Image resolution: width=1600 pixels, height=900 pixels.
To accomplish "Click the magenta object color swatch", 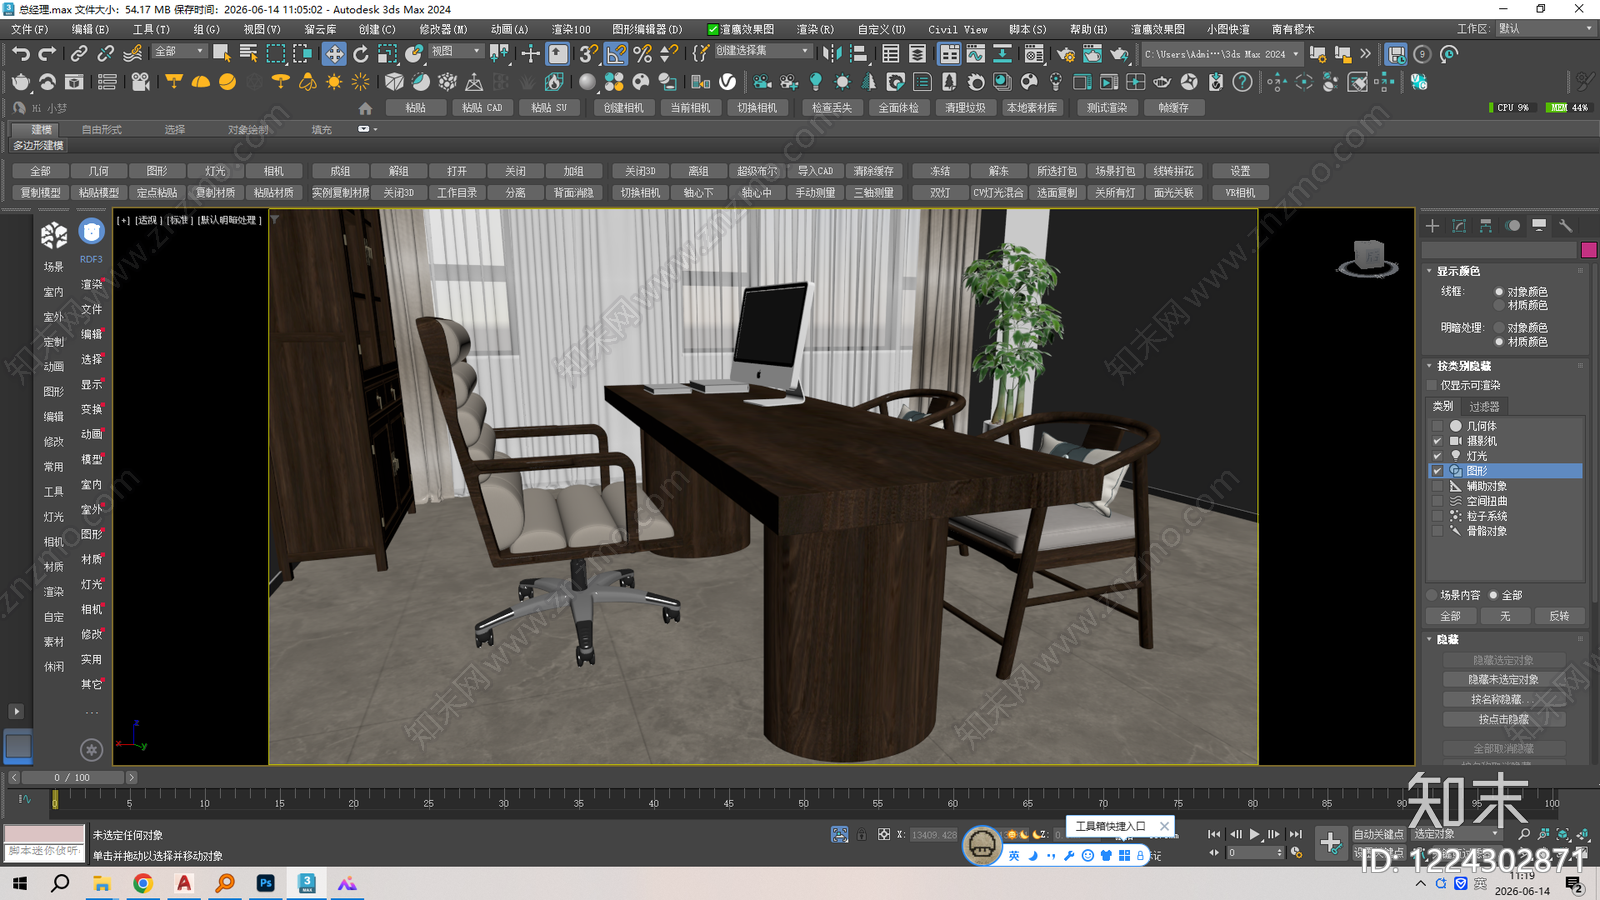I will coord(1589,250).
